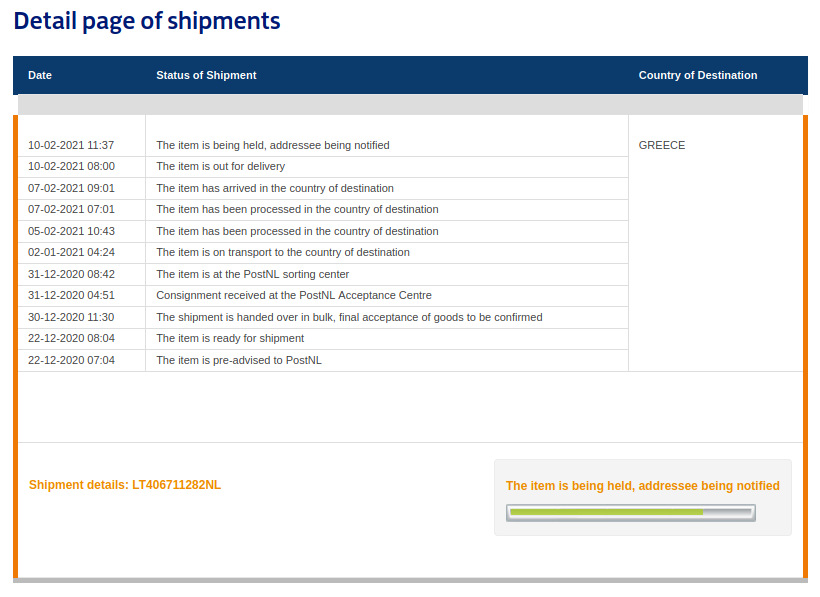Click 'Consignment received at PostNL Acceptance Centre'
Viewport: 820px width, 597px height.
click(x=294, y=295)
